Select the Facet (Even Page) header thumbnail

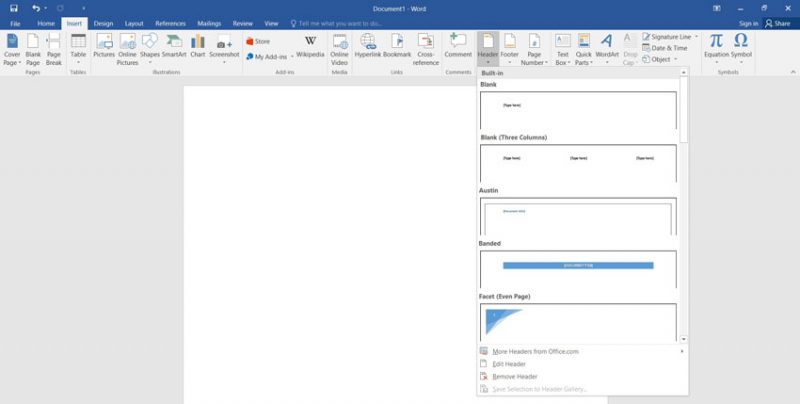[x=578, y=322]
